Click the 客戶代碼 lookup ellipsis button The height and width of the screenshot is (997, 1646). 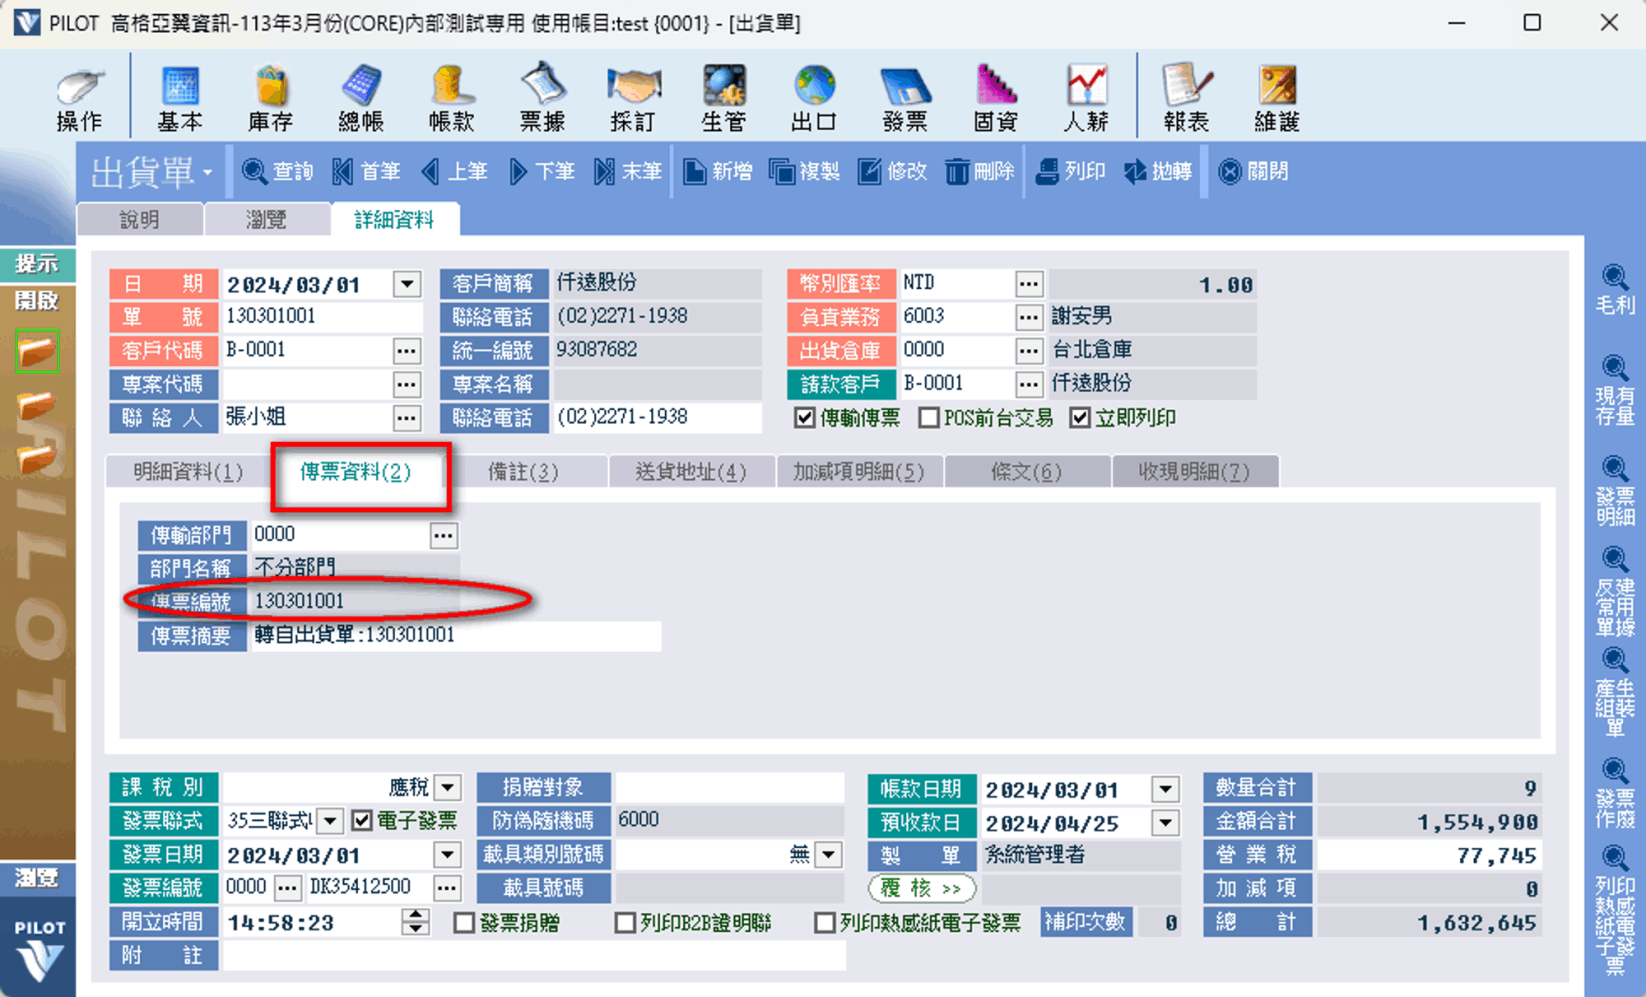406,351
